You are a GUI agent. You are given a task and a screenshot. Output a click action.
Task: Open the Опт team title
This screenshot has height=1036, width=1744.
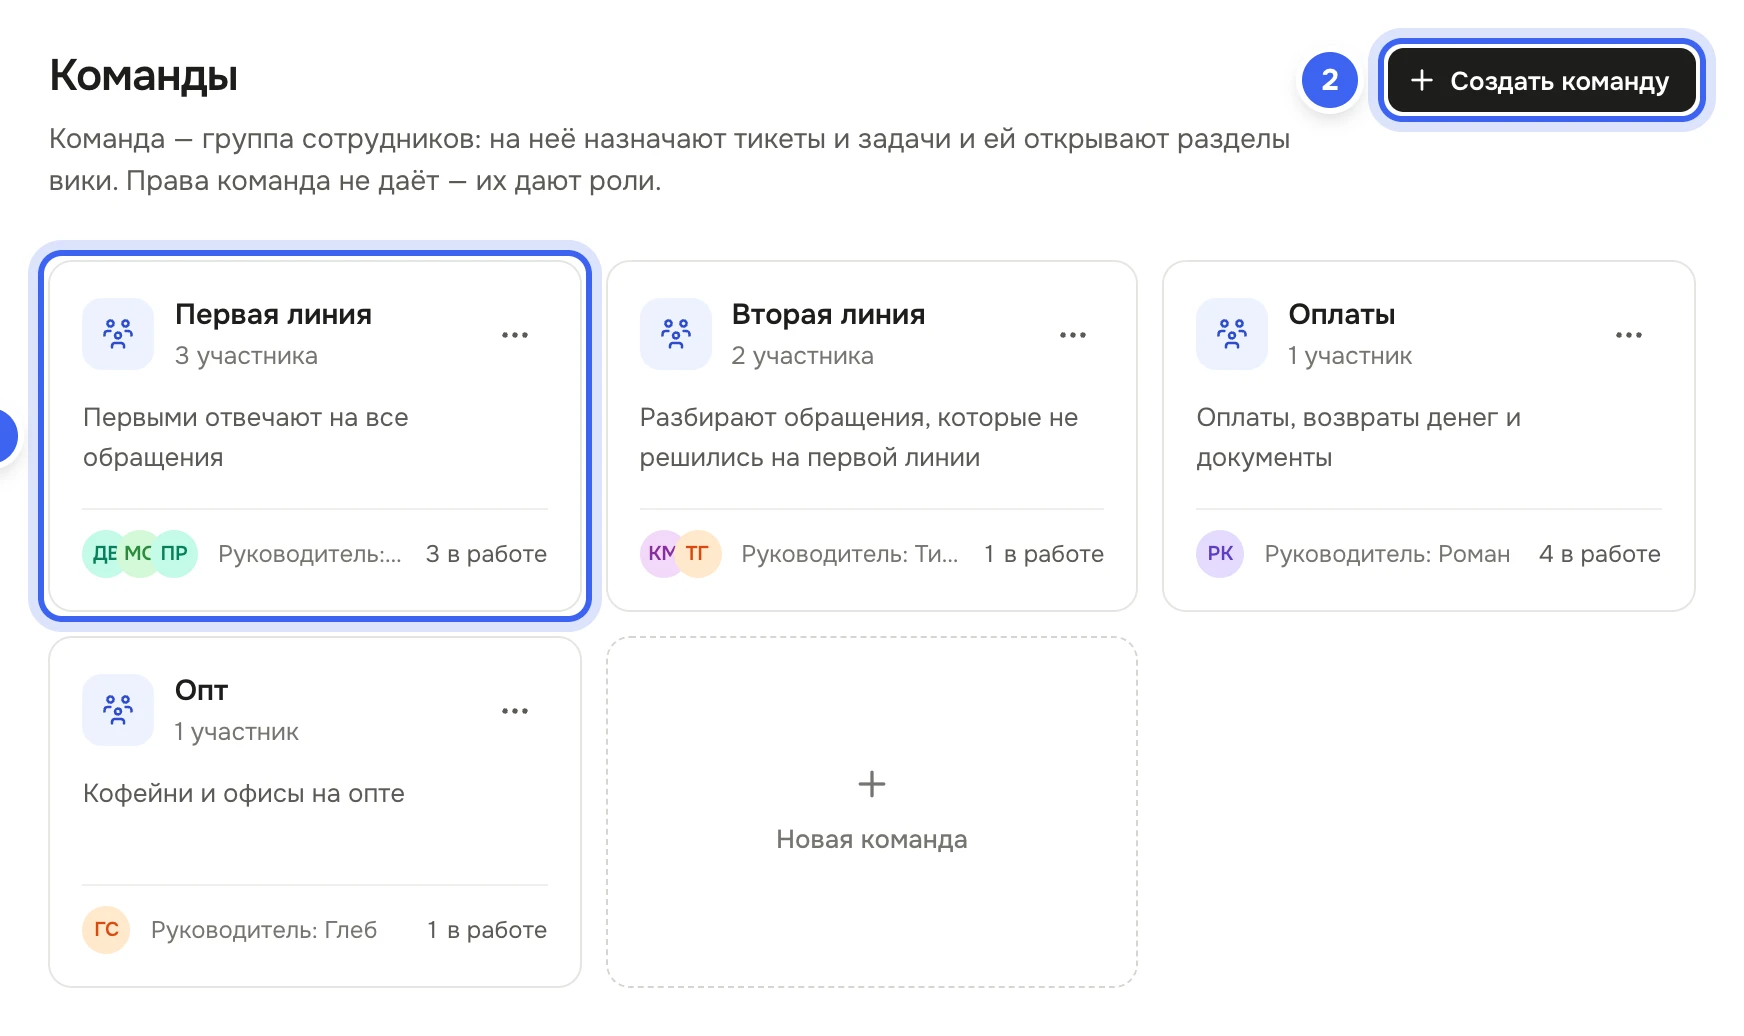pos(201,690)
